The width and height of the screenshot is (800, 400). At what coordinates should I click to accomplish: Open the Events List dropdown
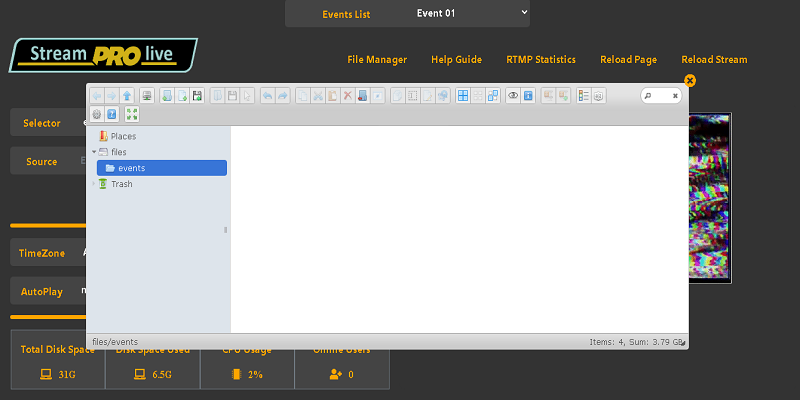pyautogui.click(x=471, y=13)
